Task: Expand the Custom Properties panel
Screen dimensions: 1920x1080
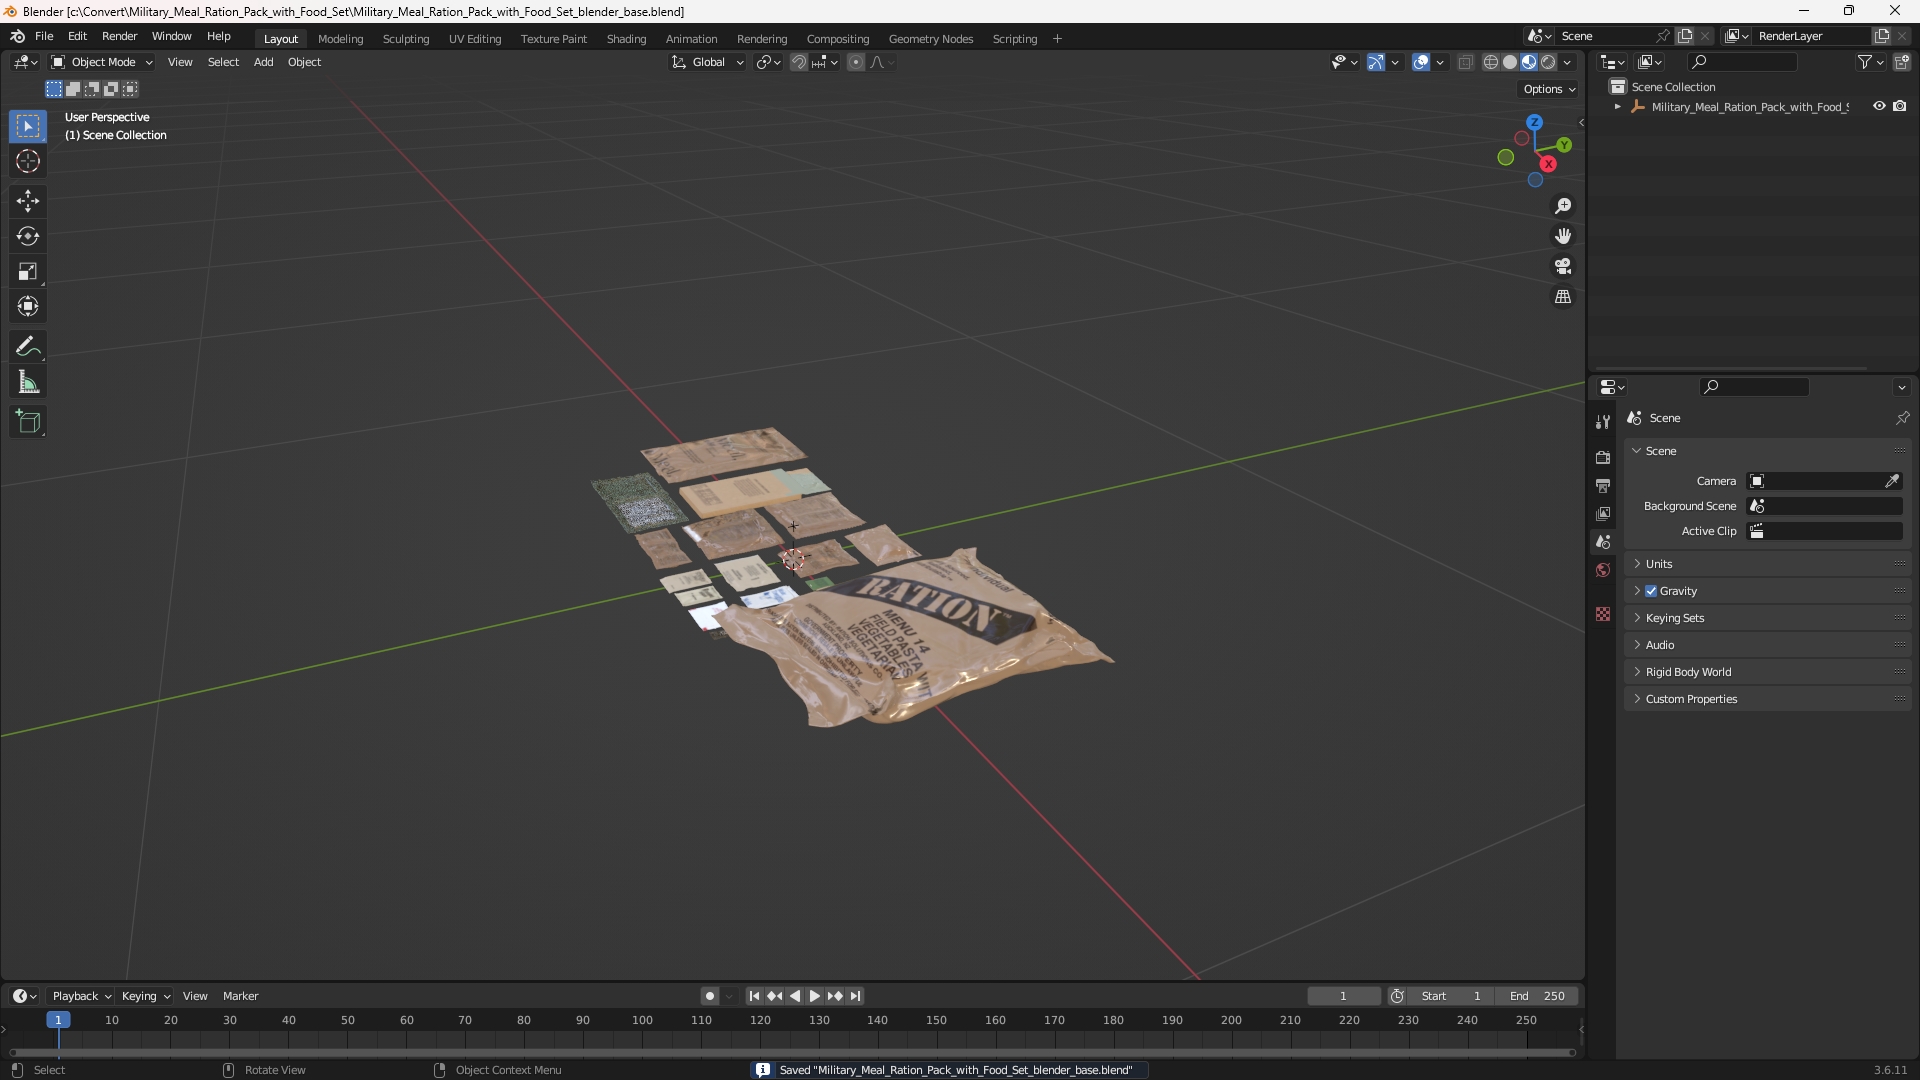Action: [x=1767, y=699]
